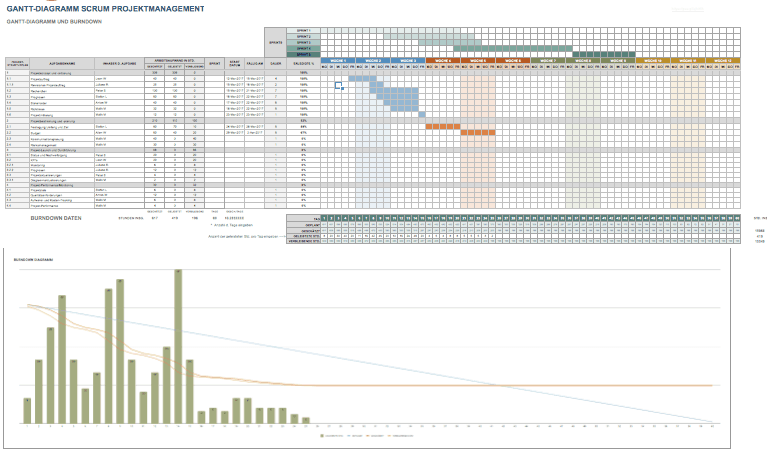Click the selected cell in the Gantt grid
The image size is (767, 450).
point(339,85)
